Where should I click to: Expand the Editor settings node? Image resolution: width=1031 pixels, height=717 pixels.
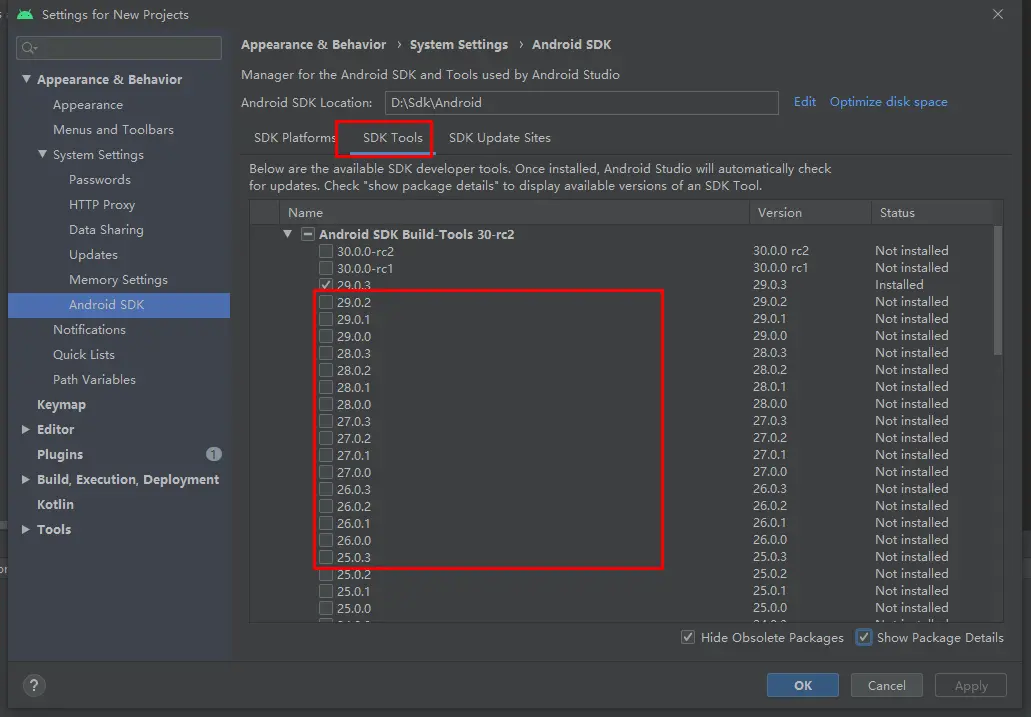26,429
